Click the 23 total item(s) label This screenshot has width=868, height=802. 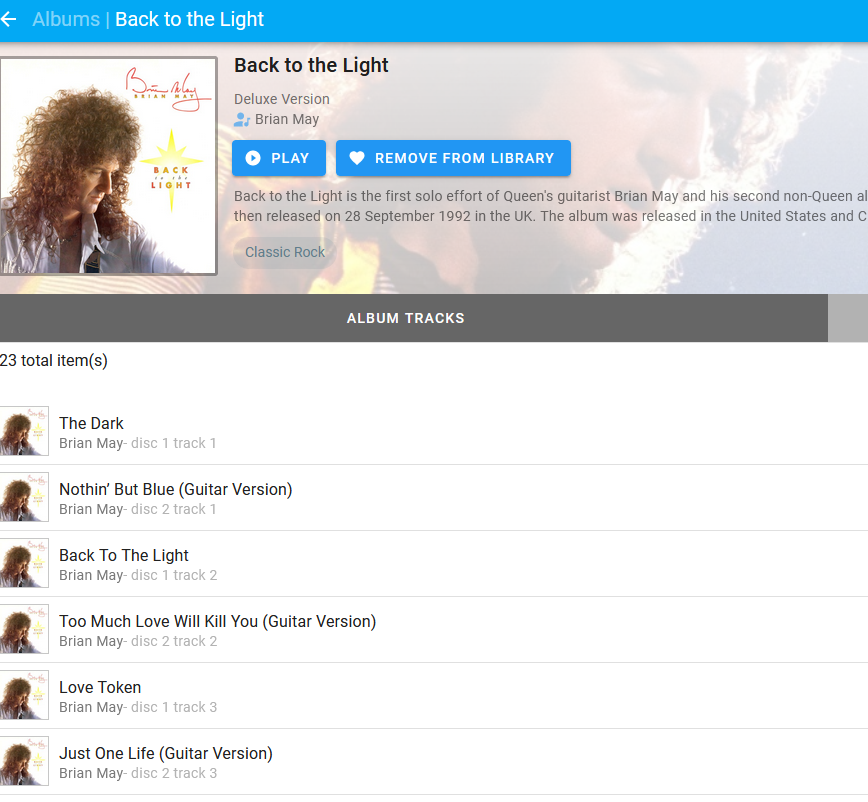(54, 360)
